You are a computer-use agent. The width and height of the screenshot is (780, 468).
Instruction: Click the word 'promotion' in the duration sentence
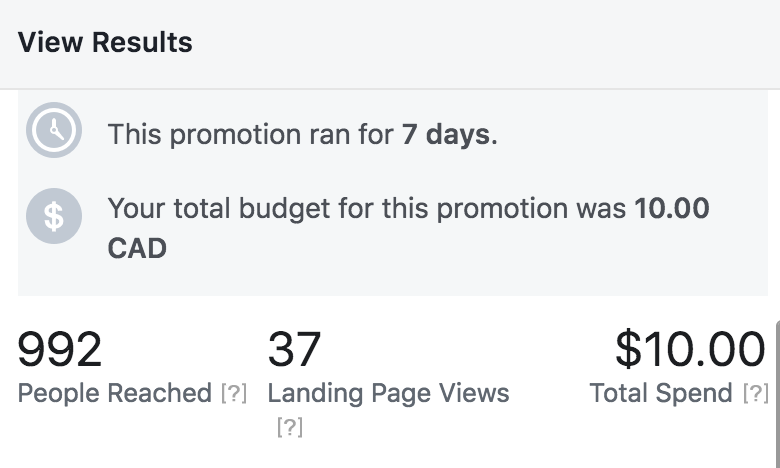pyautogui.click(x=235, y=135)
